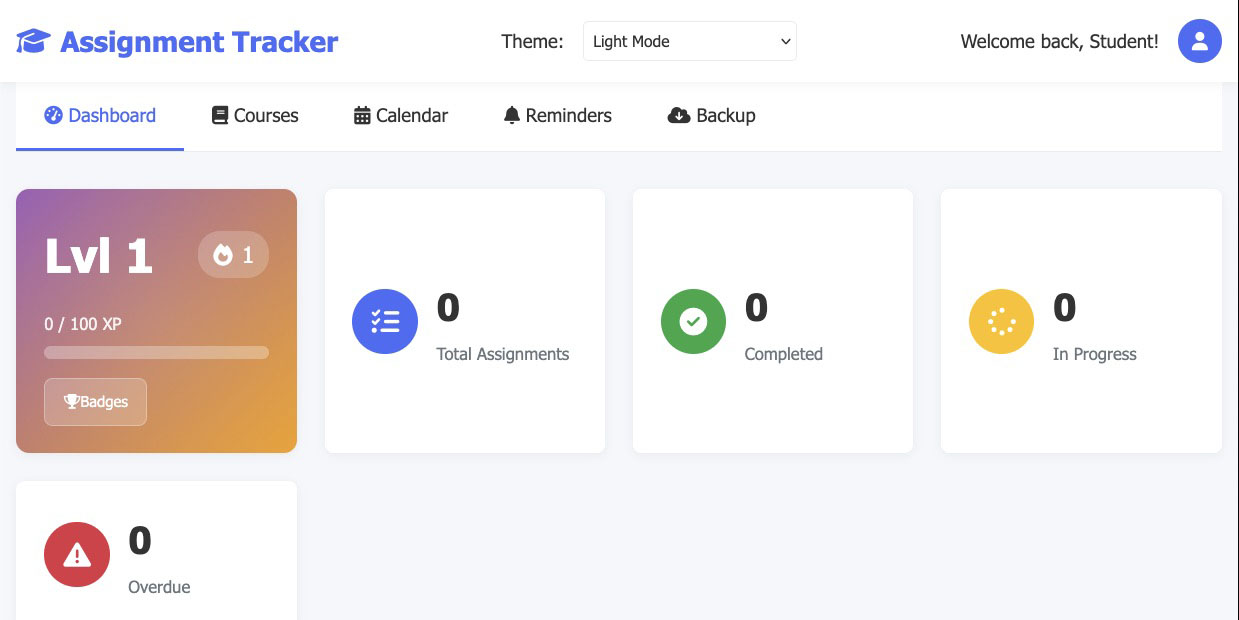Click the graduation cap logo icon
Screen dimensions: 1239x620
coord(31,40)
